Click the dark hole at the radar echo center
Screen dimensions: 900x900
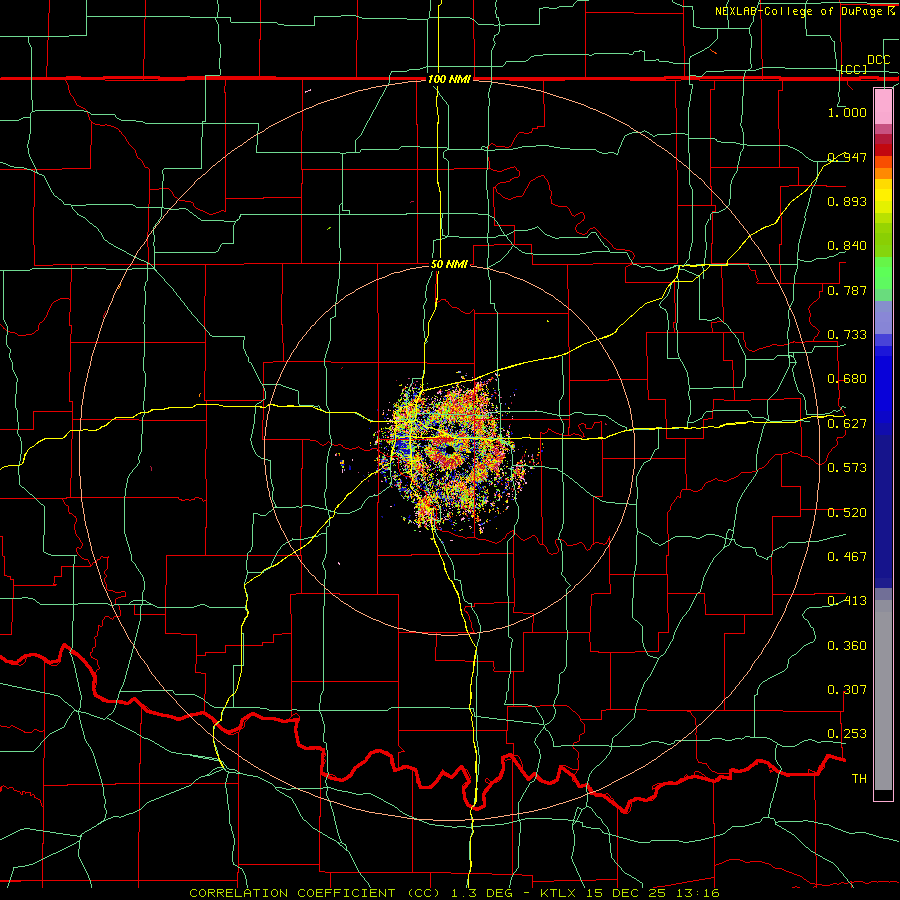(448, 450)
